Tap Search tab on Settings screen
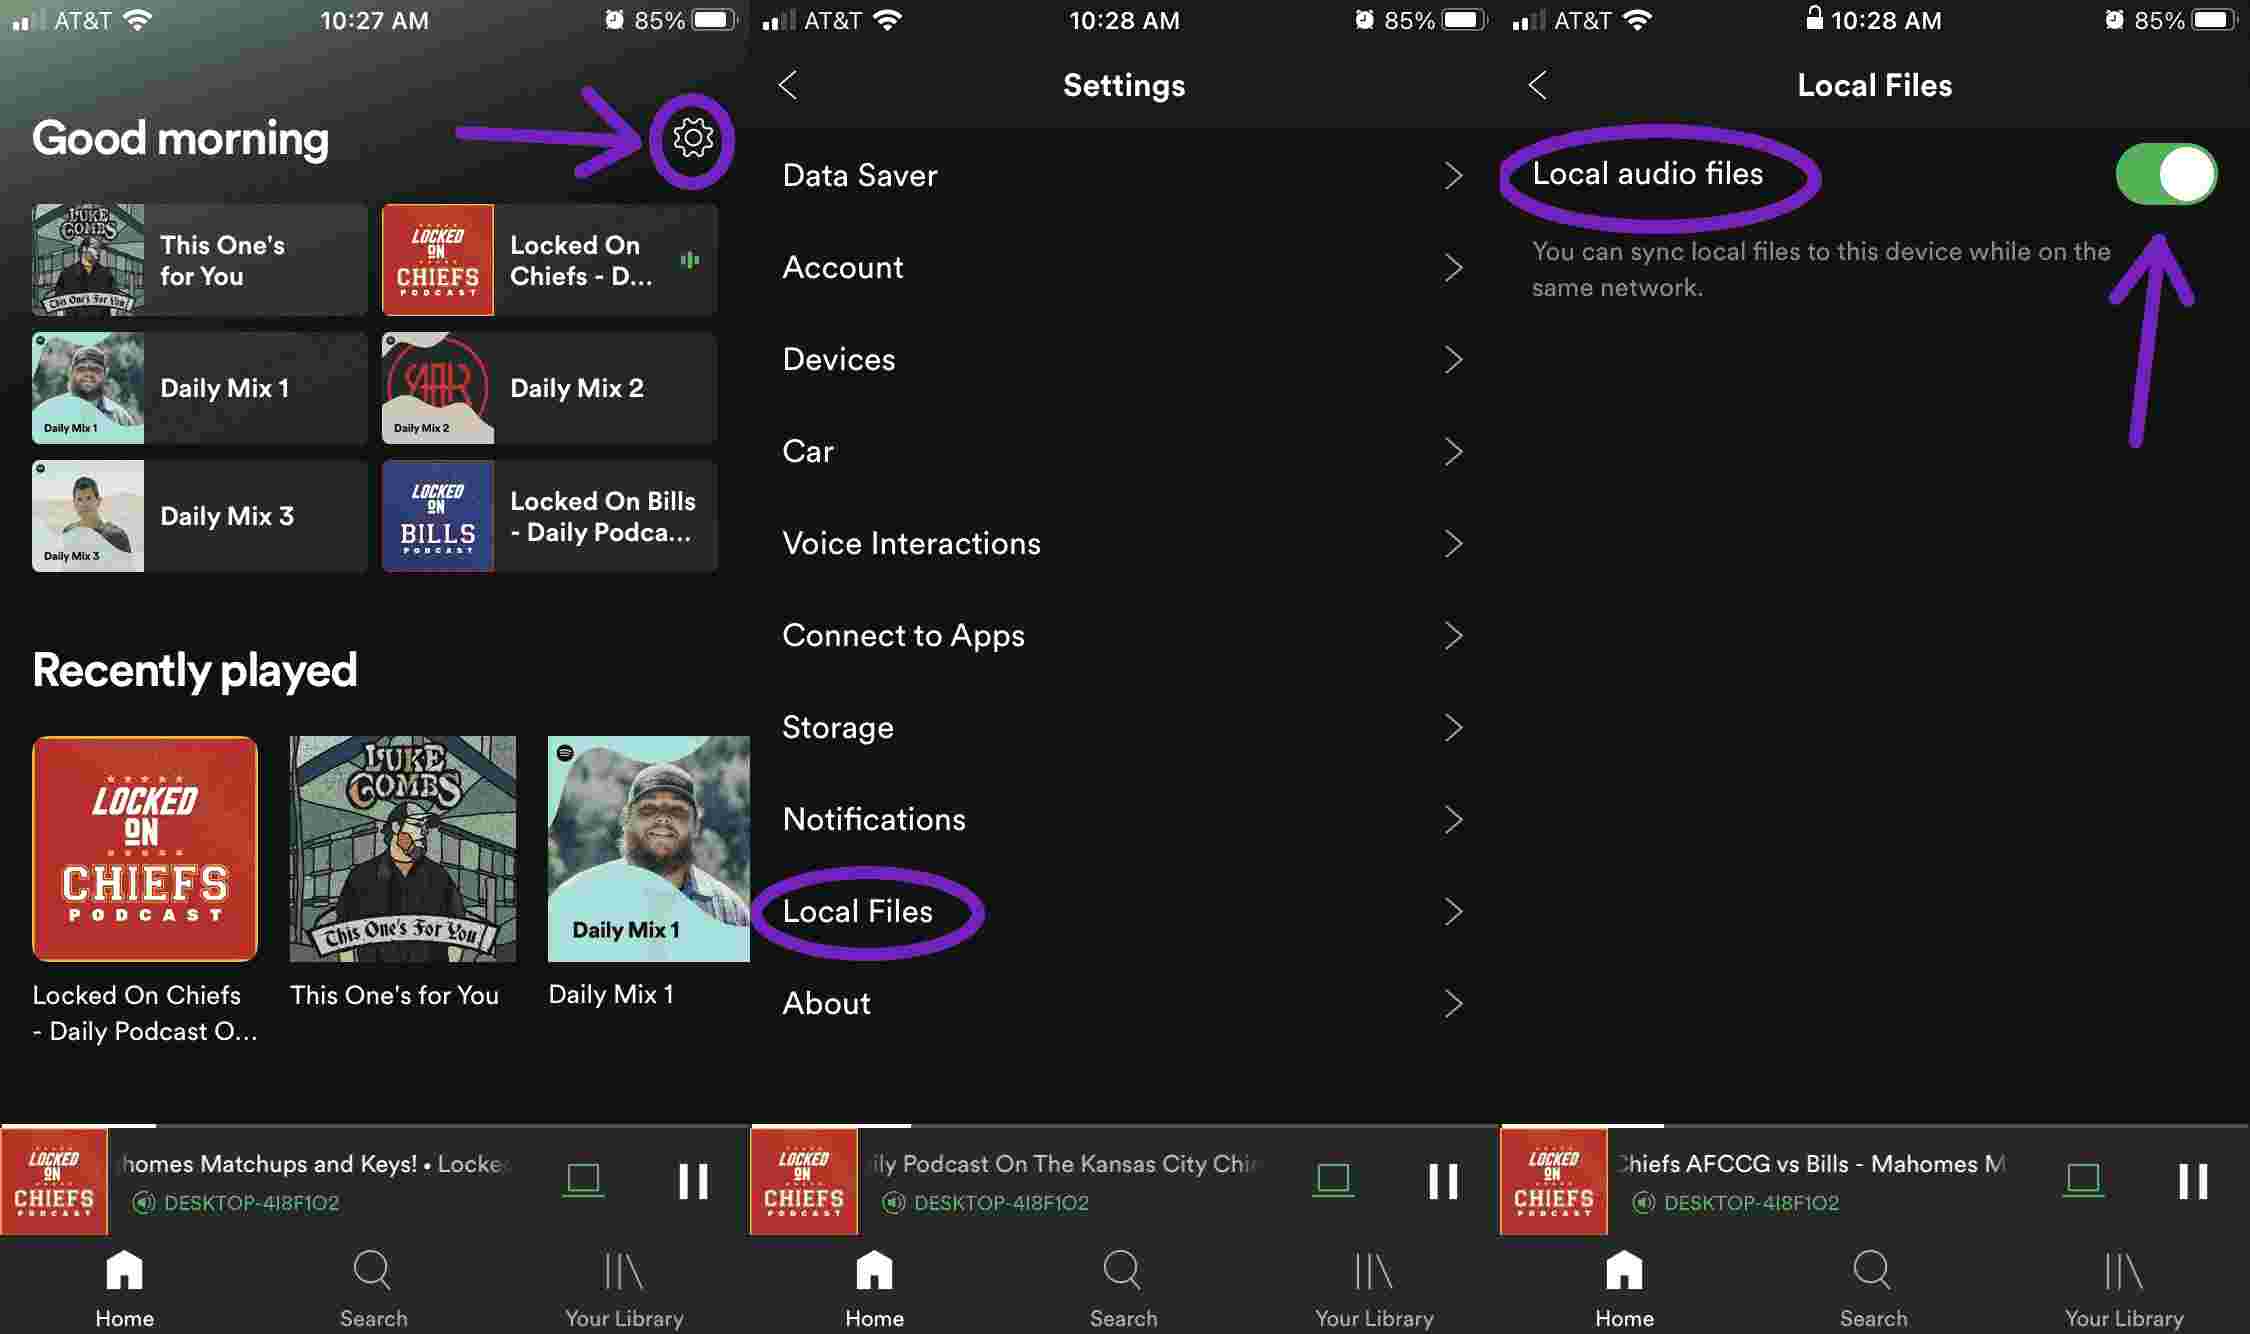Screen dimensions: 2250x1334 pyautogui.click(x=1123, y=1289)
